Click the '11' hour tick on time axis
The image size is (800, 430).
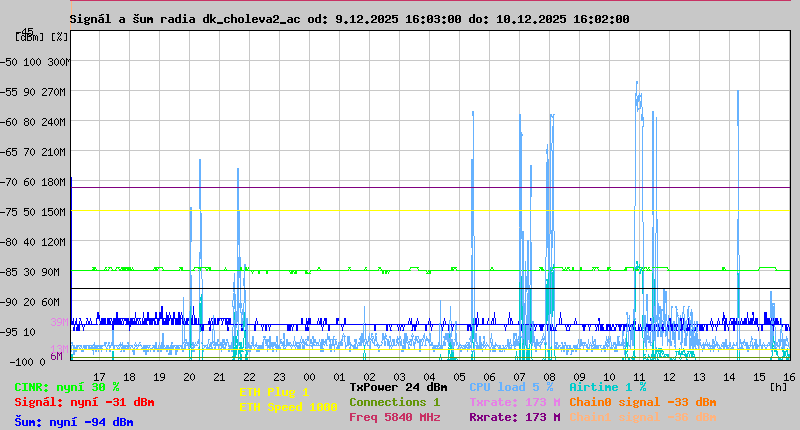[x=639, y=377]
